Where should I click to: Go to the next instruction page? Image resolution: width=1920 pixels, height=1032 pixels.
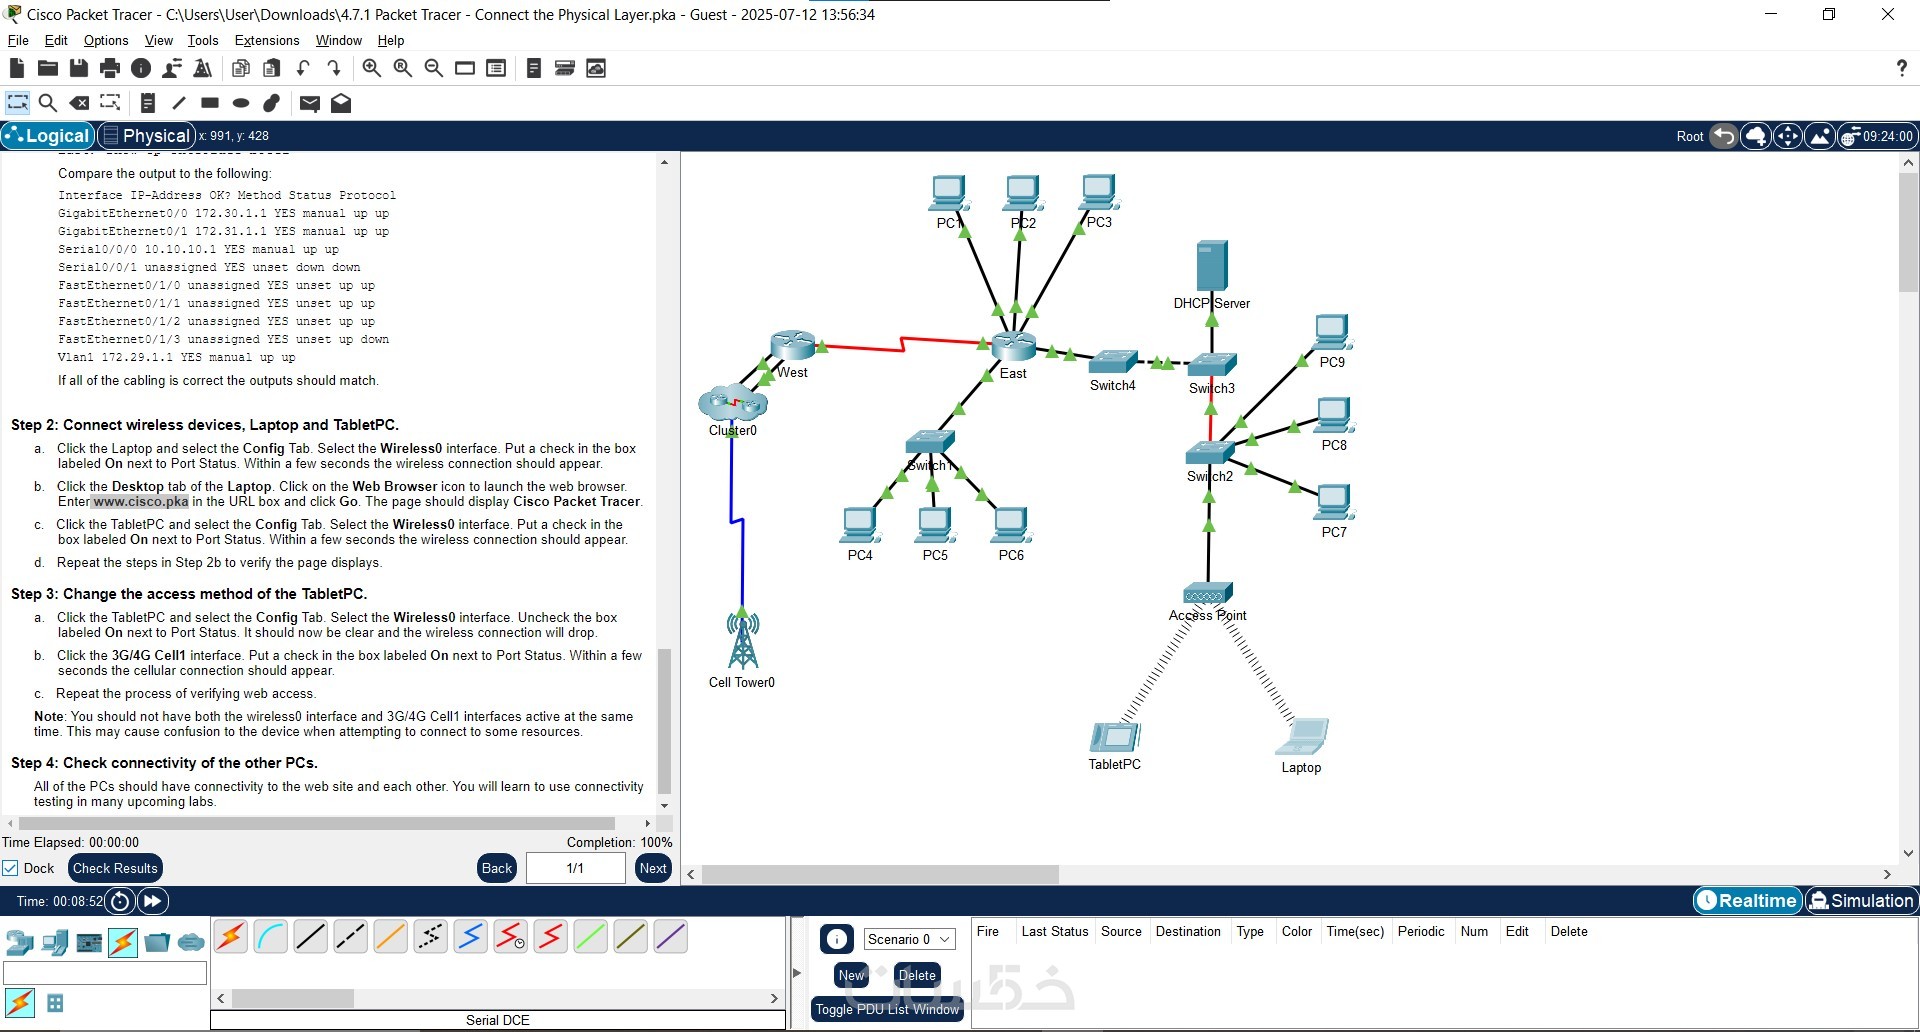[x=653, y=868]
